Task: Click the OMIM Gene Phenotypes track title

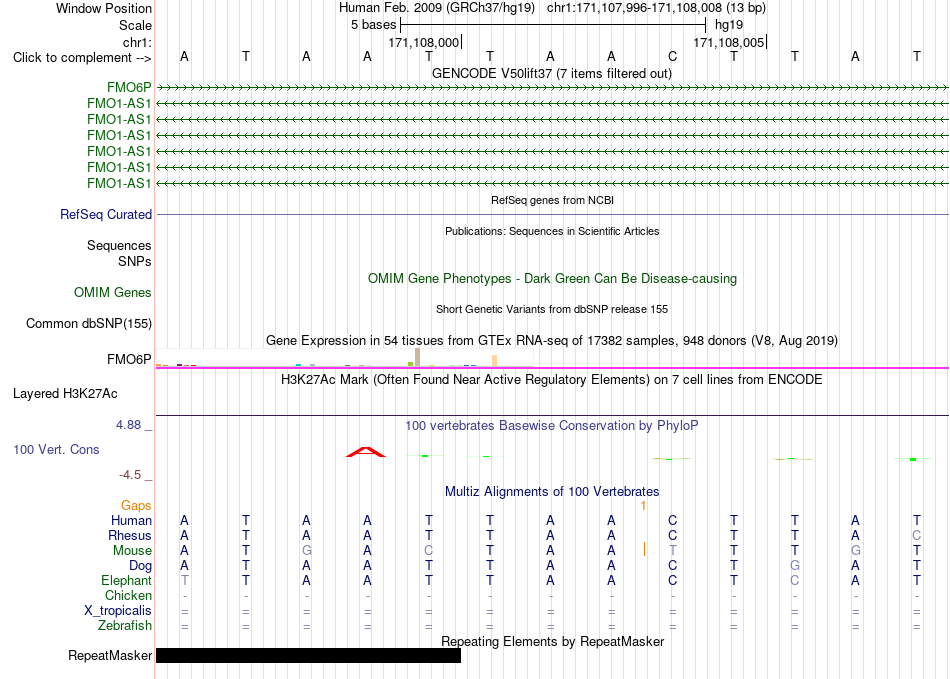Action: coord(553,279)
